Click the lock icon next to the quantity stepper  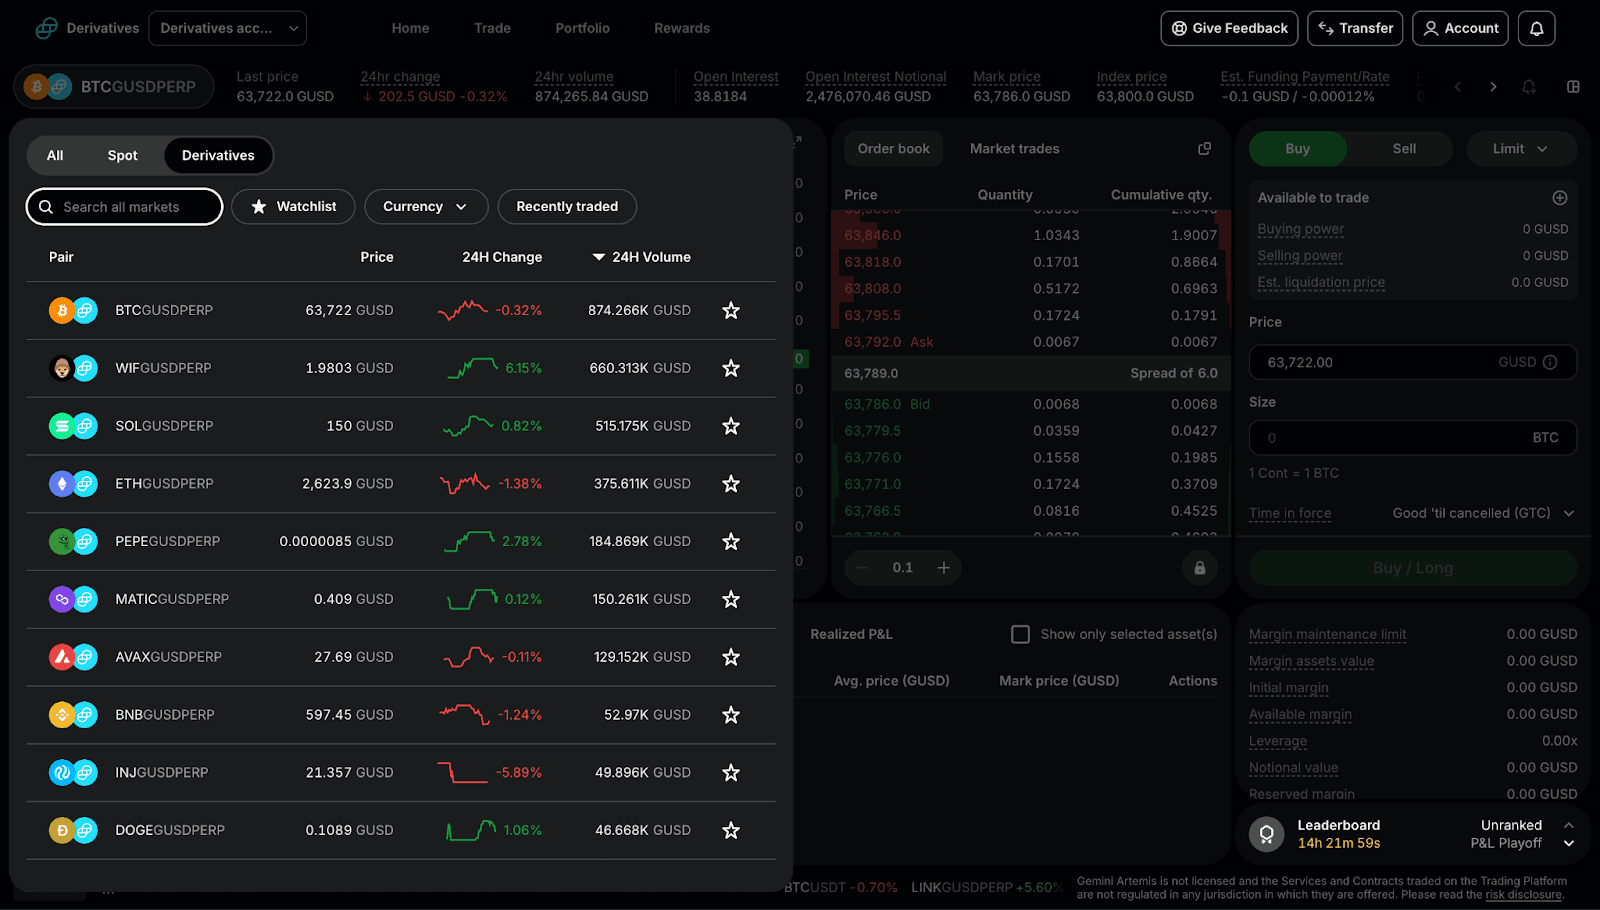1200,567
